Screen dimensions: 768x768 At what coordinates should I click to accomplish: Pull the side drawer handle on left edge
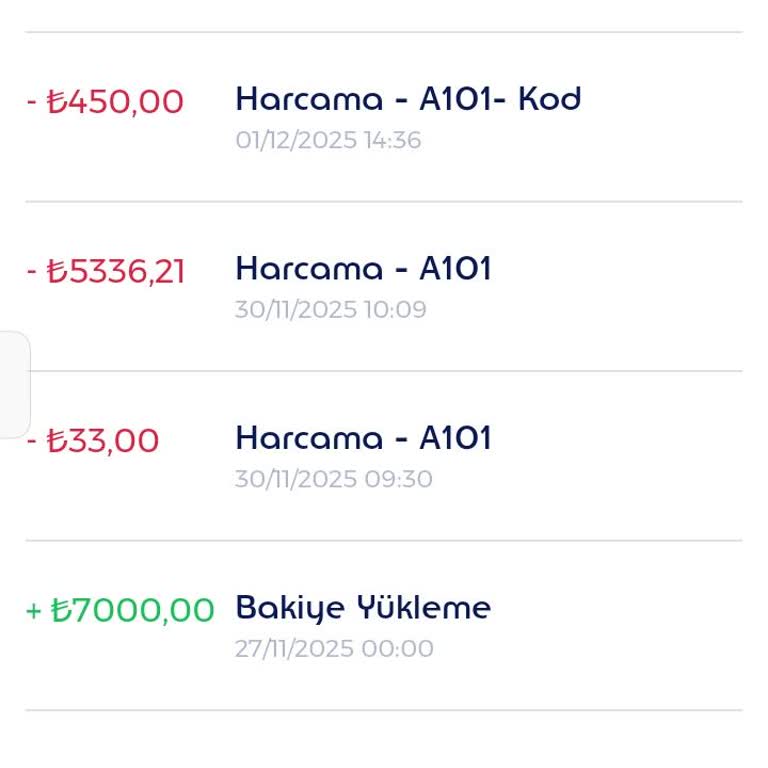pos(14,385)
